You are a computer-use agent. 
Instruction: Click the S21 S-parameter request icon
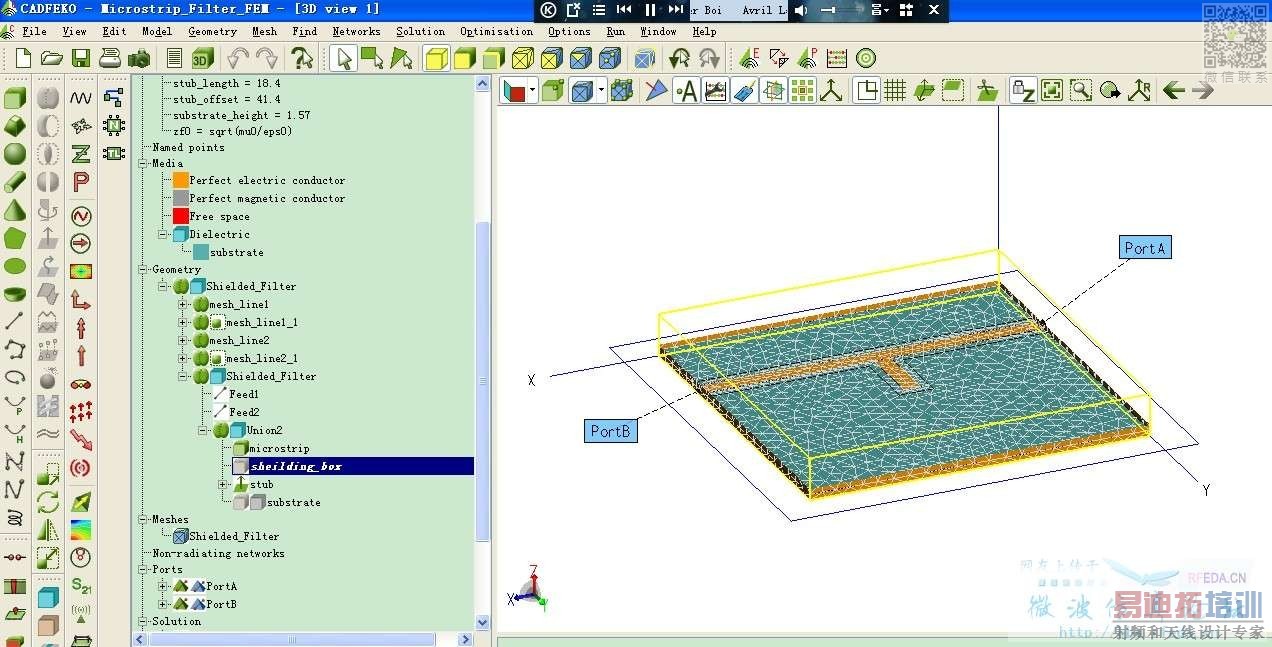81,585
